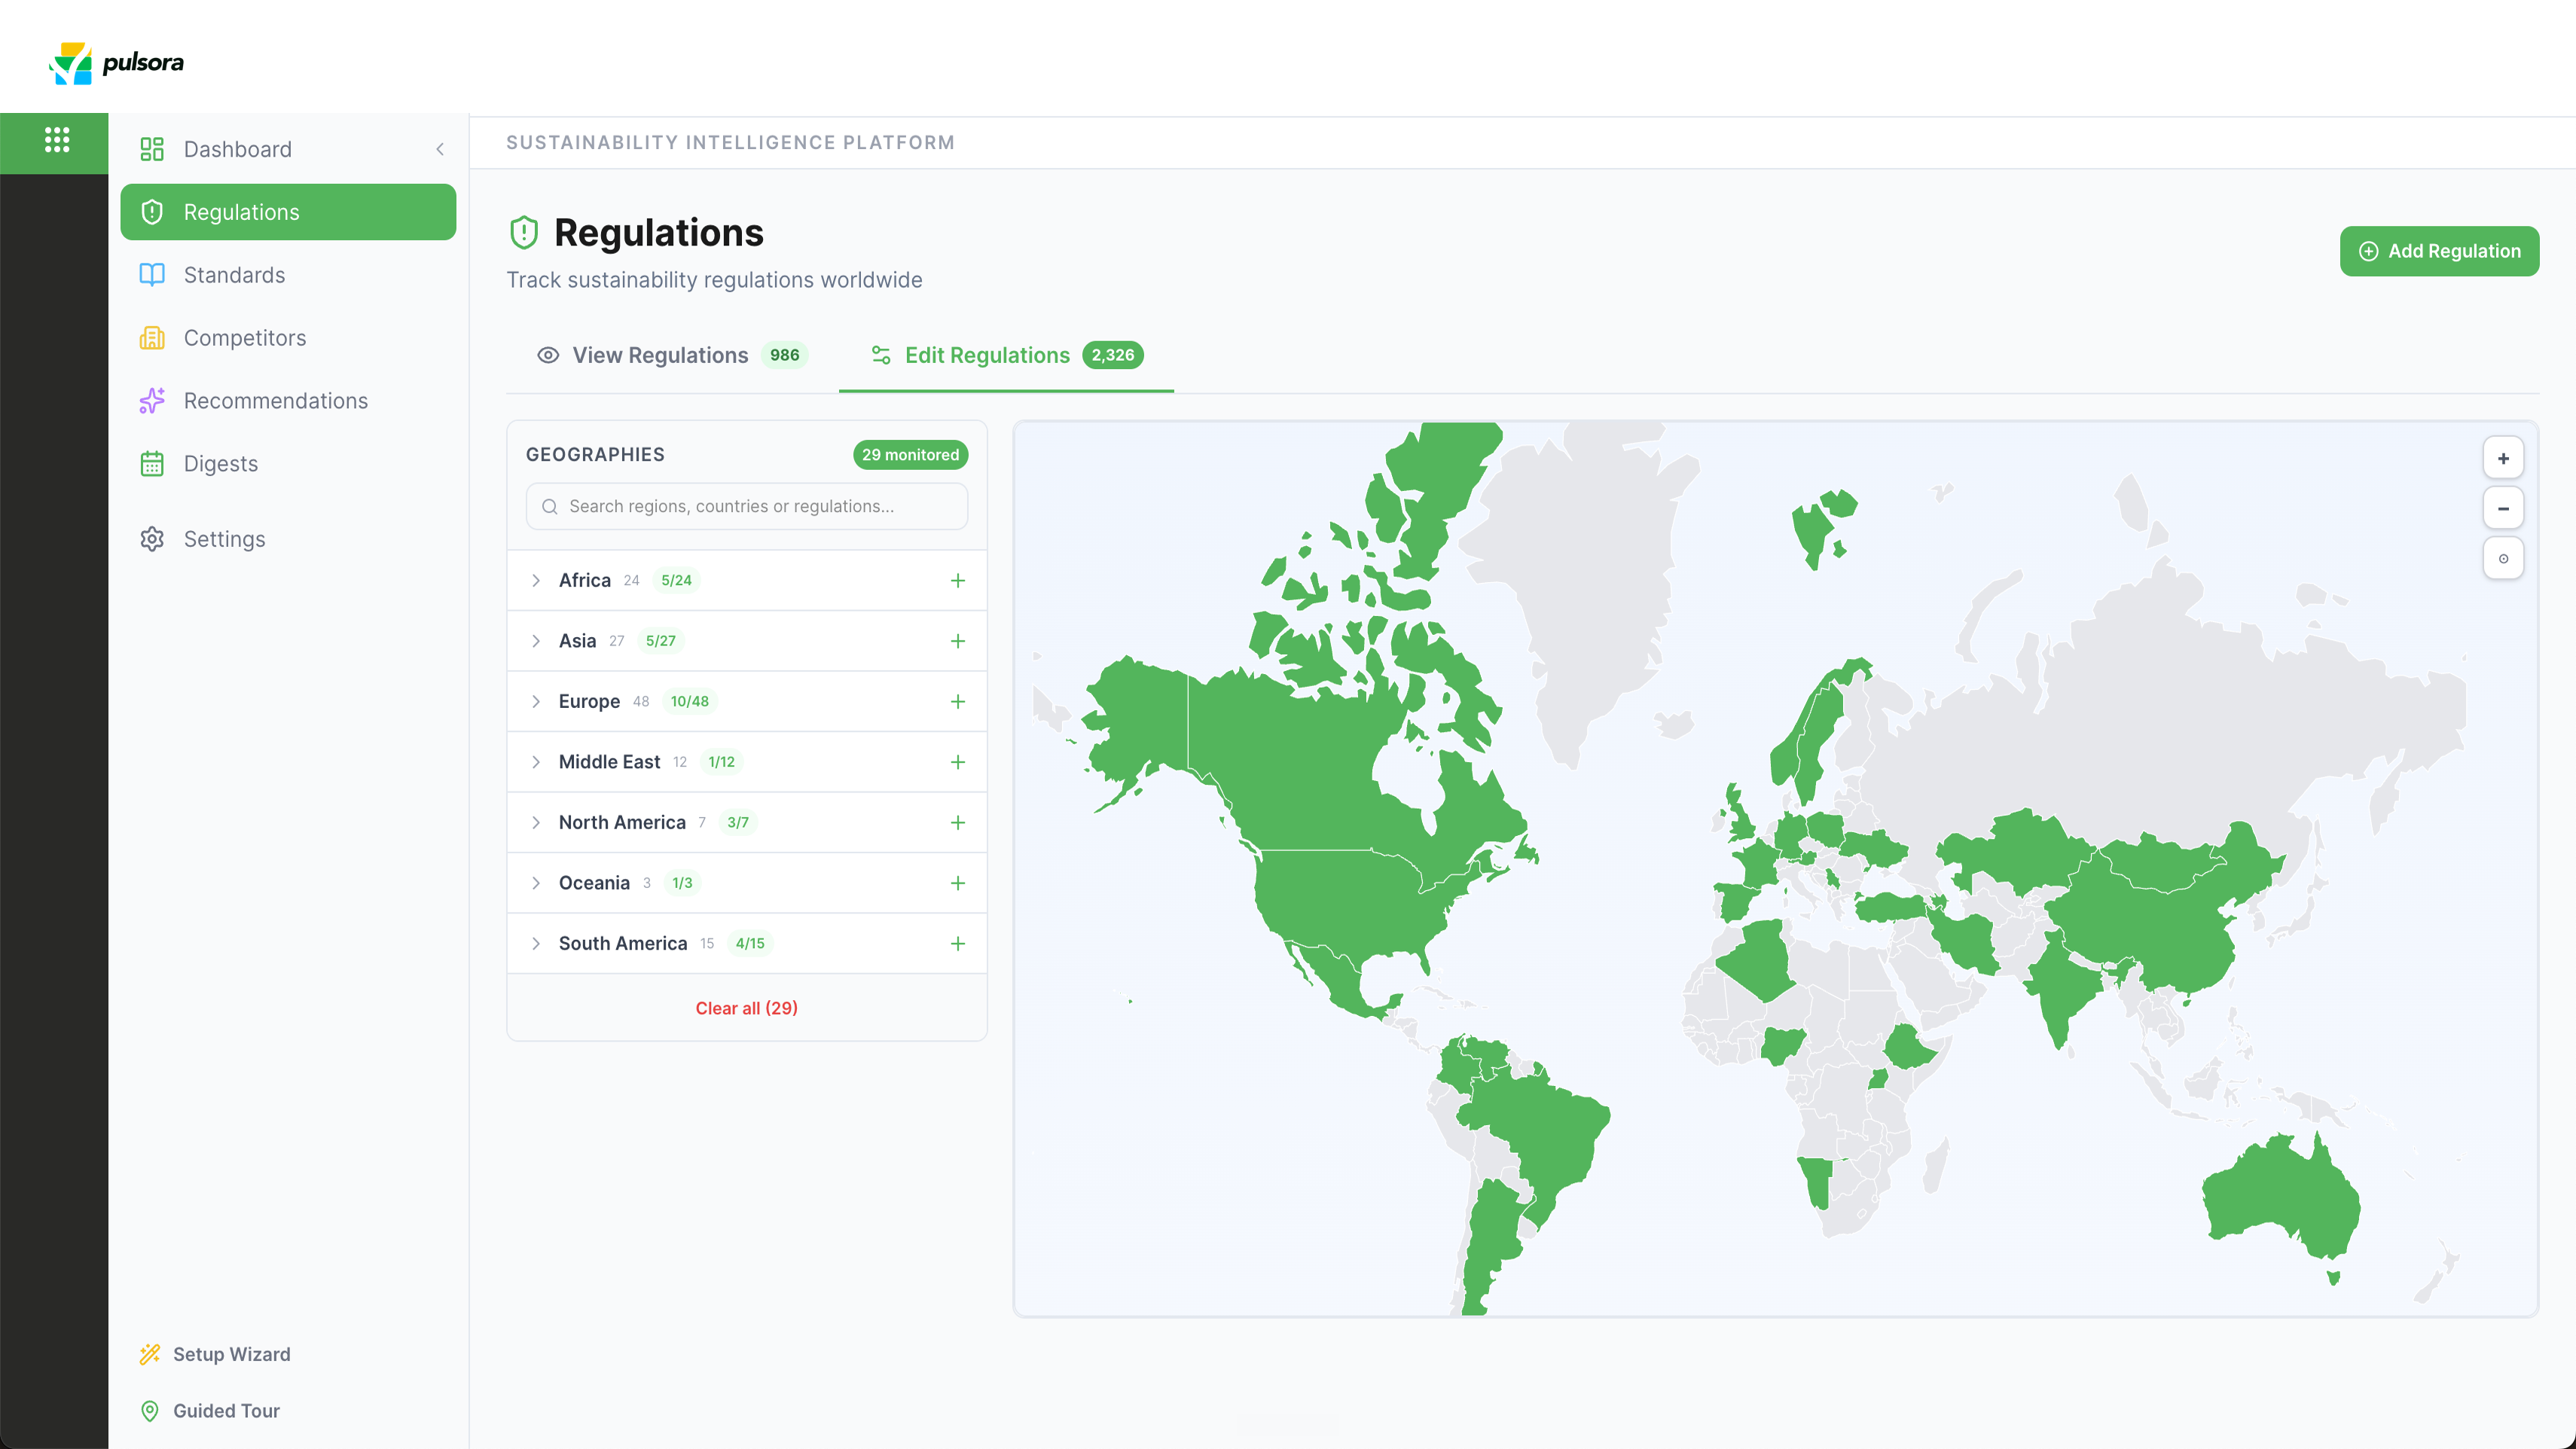This screenshot has height=1449, width=2576.
Task: Click the Asia 5/27 badge
Action: point(660,641)
